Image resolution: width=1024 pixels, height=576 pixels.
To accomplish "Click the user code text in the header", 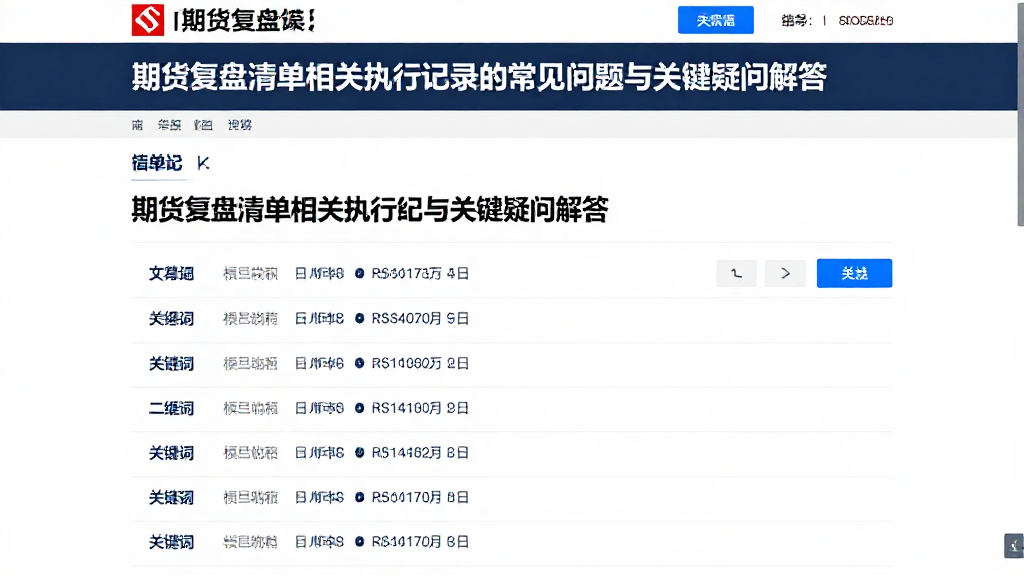I will click(865, 21).
